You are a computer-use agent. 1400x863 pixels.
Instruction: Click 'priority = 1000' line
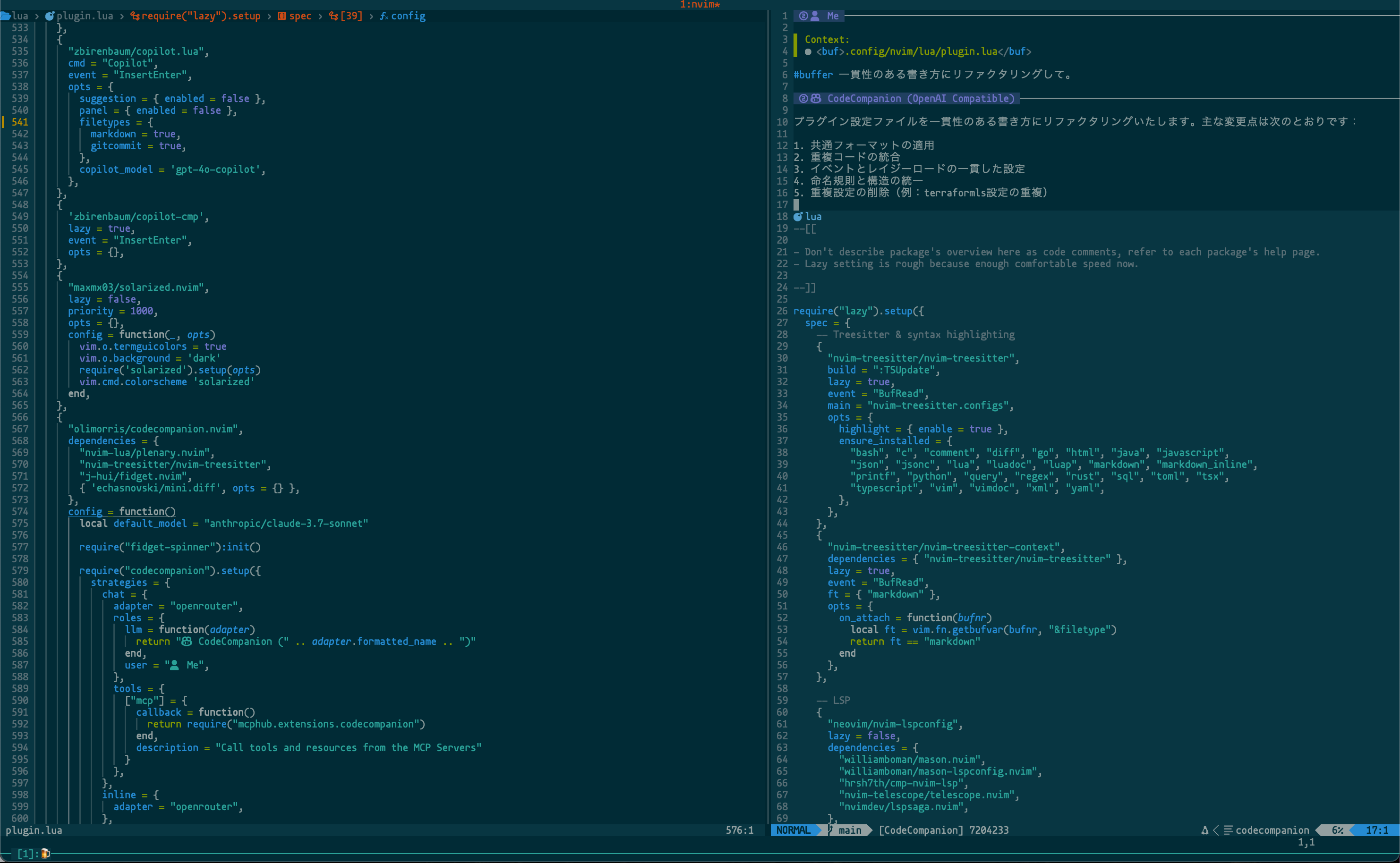point(112,311)
